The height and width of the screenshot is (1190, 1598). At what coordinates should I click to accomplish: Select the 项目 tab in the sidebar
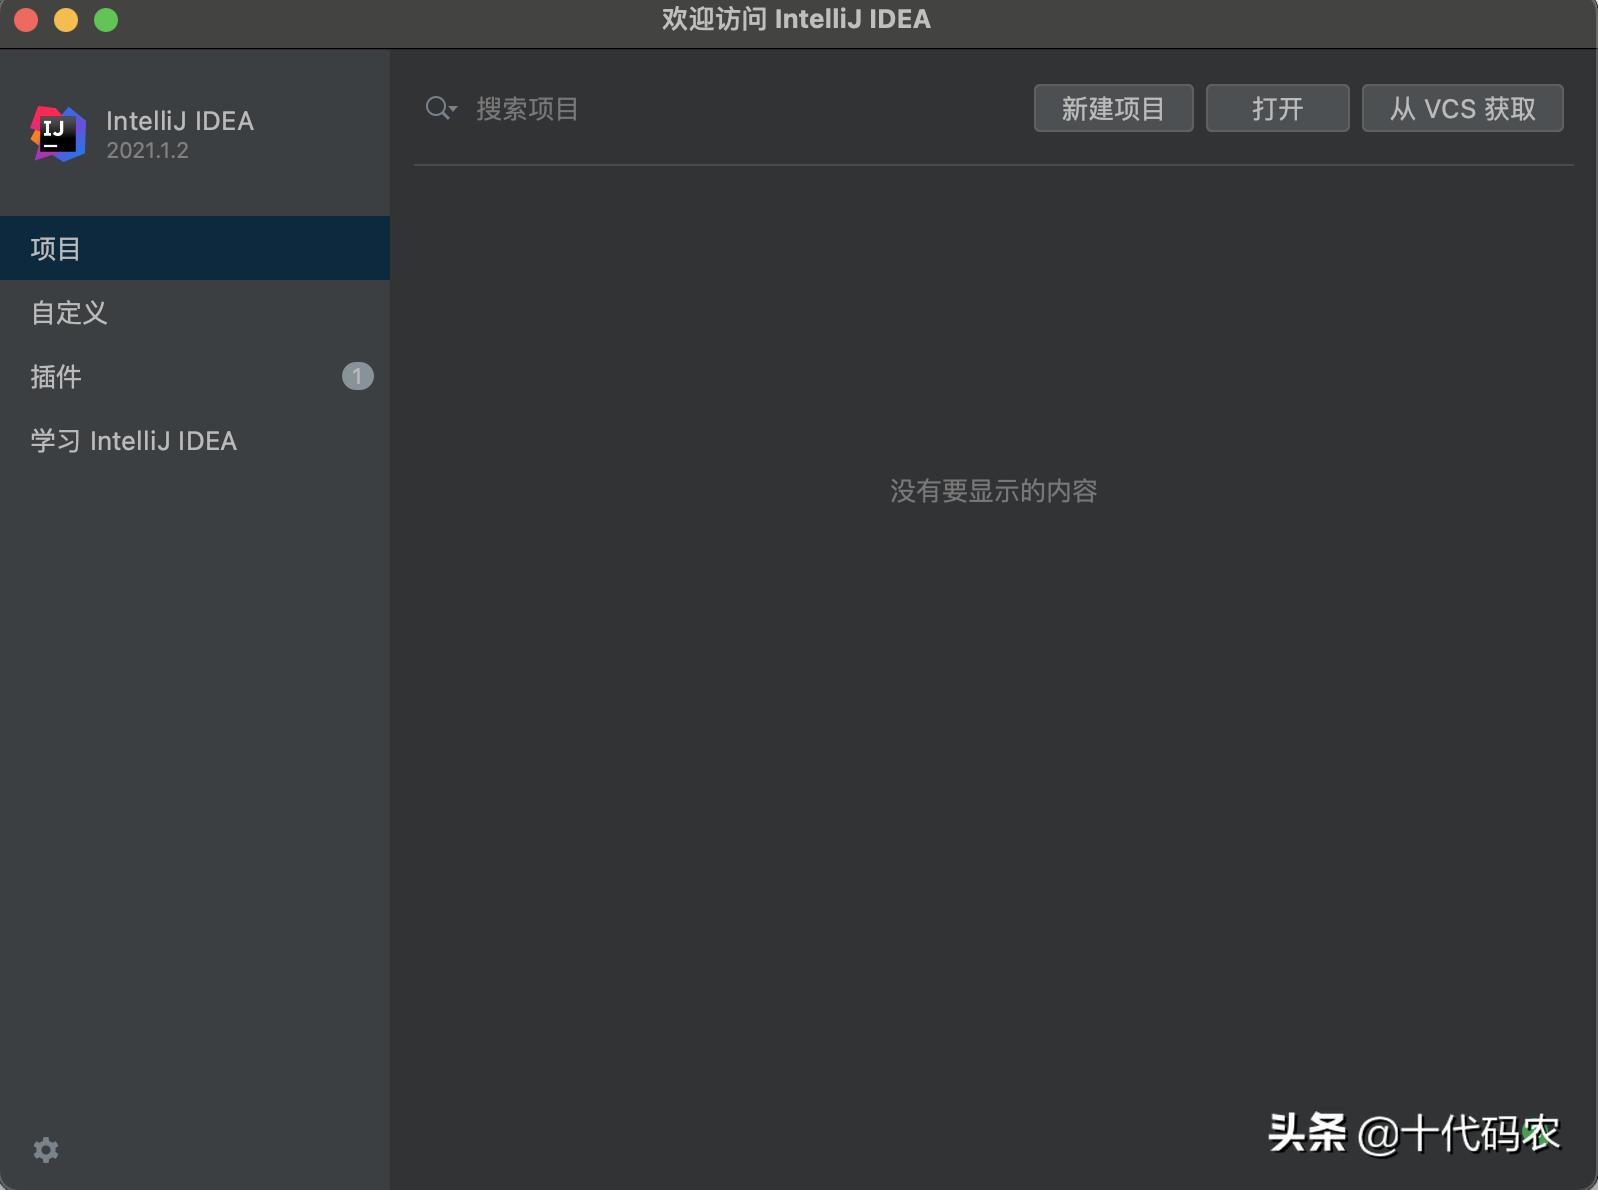click(x=195, y=248)
